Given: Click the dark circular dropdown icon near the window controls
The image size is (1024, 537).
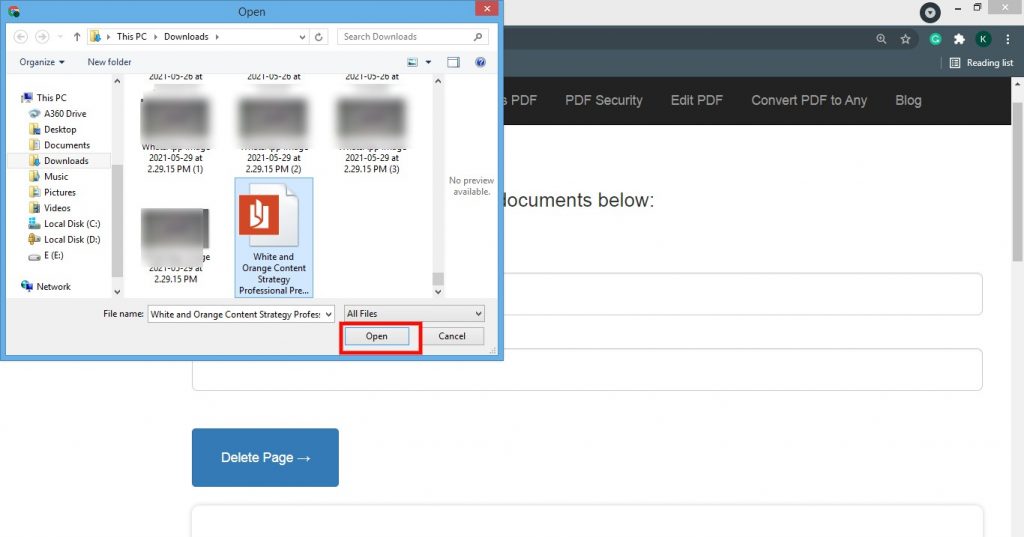Looking at the screenshot, I should pyautogui.click(x=930, y=12).
